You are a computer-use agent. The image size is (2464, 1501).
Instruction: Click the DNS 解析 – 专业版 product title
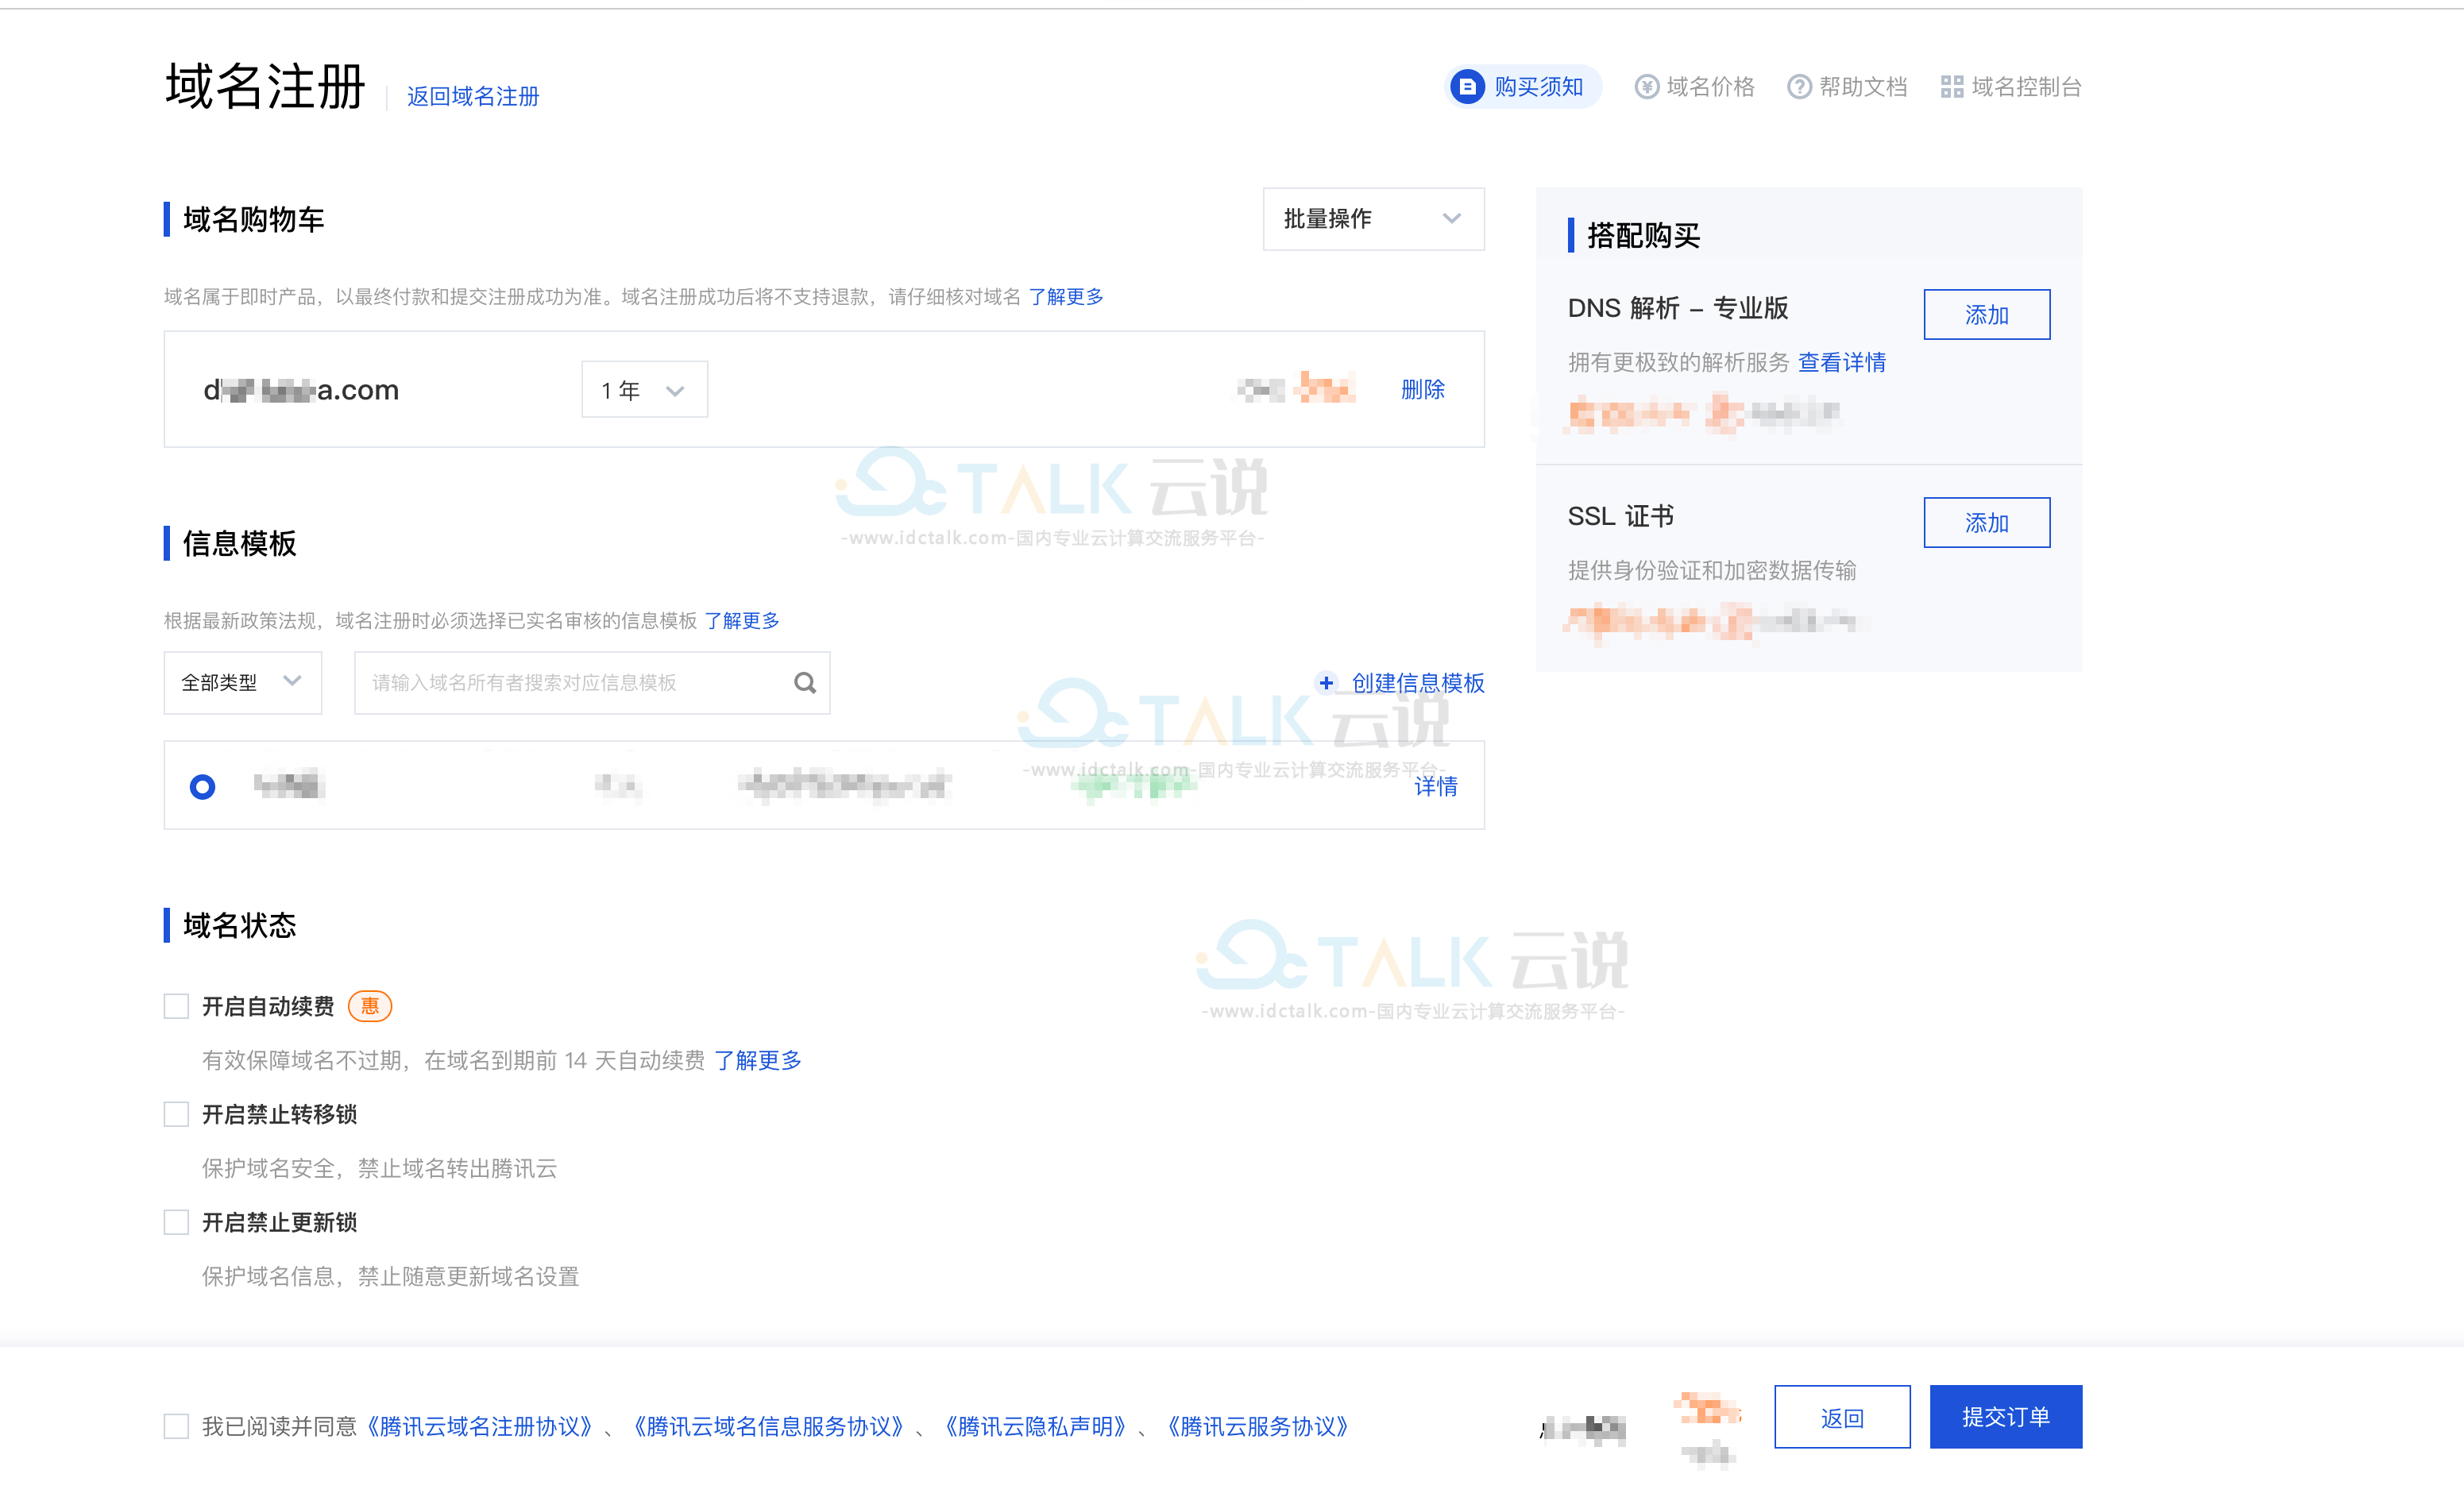pos(1678,307)
